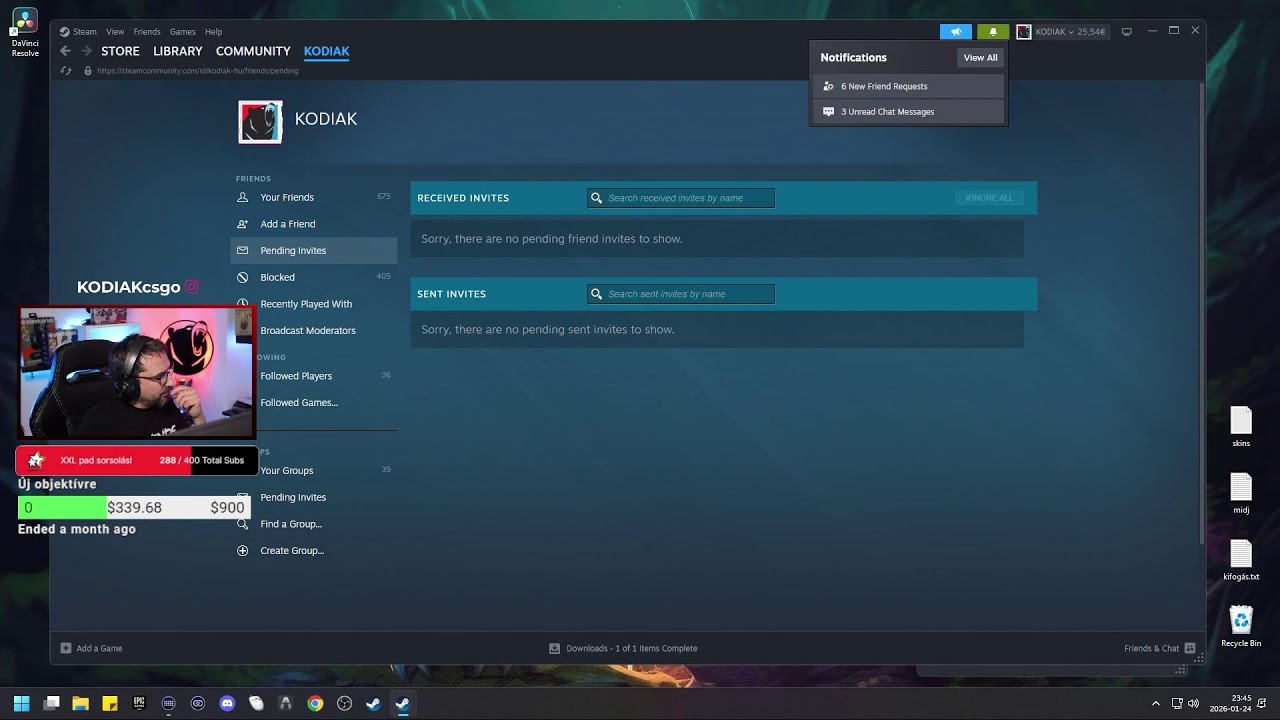
Task: Open the Blocked users list
Action: [278, 277]
